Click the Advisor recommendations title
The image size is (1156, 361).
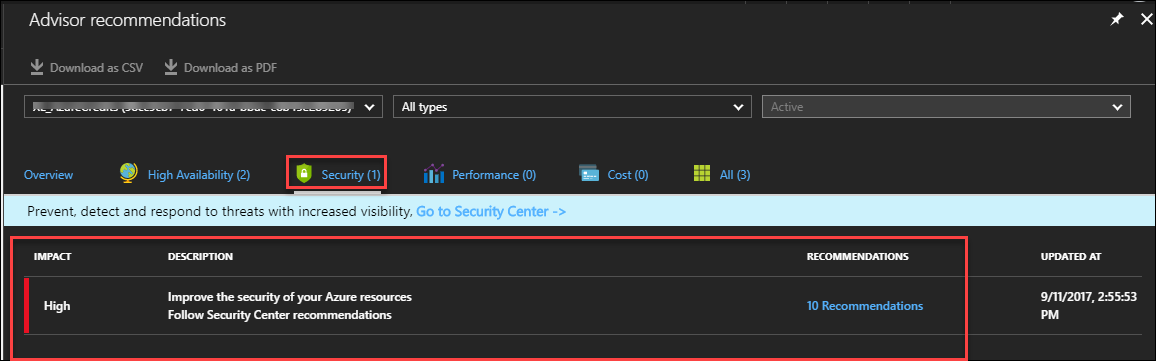[x=128, y=21]
